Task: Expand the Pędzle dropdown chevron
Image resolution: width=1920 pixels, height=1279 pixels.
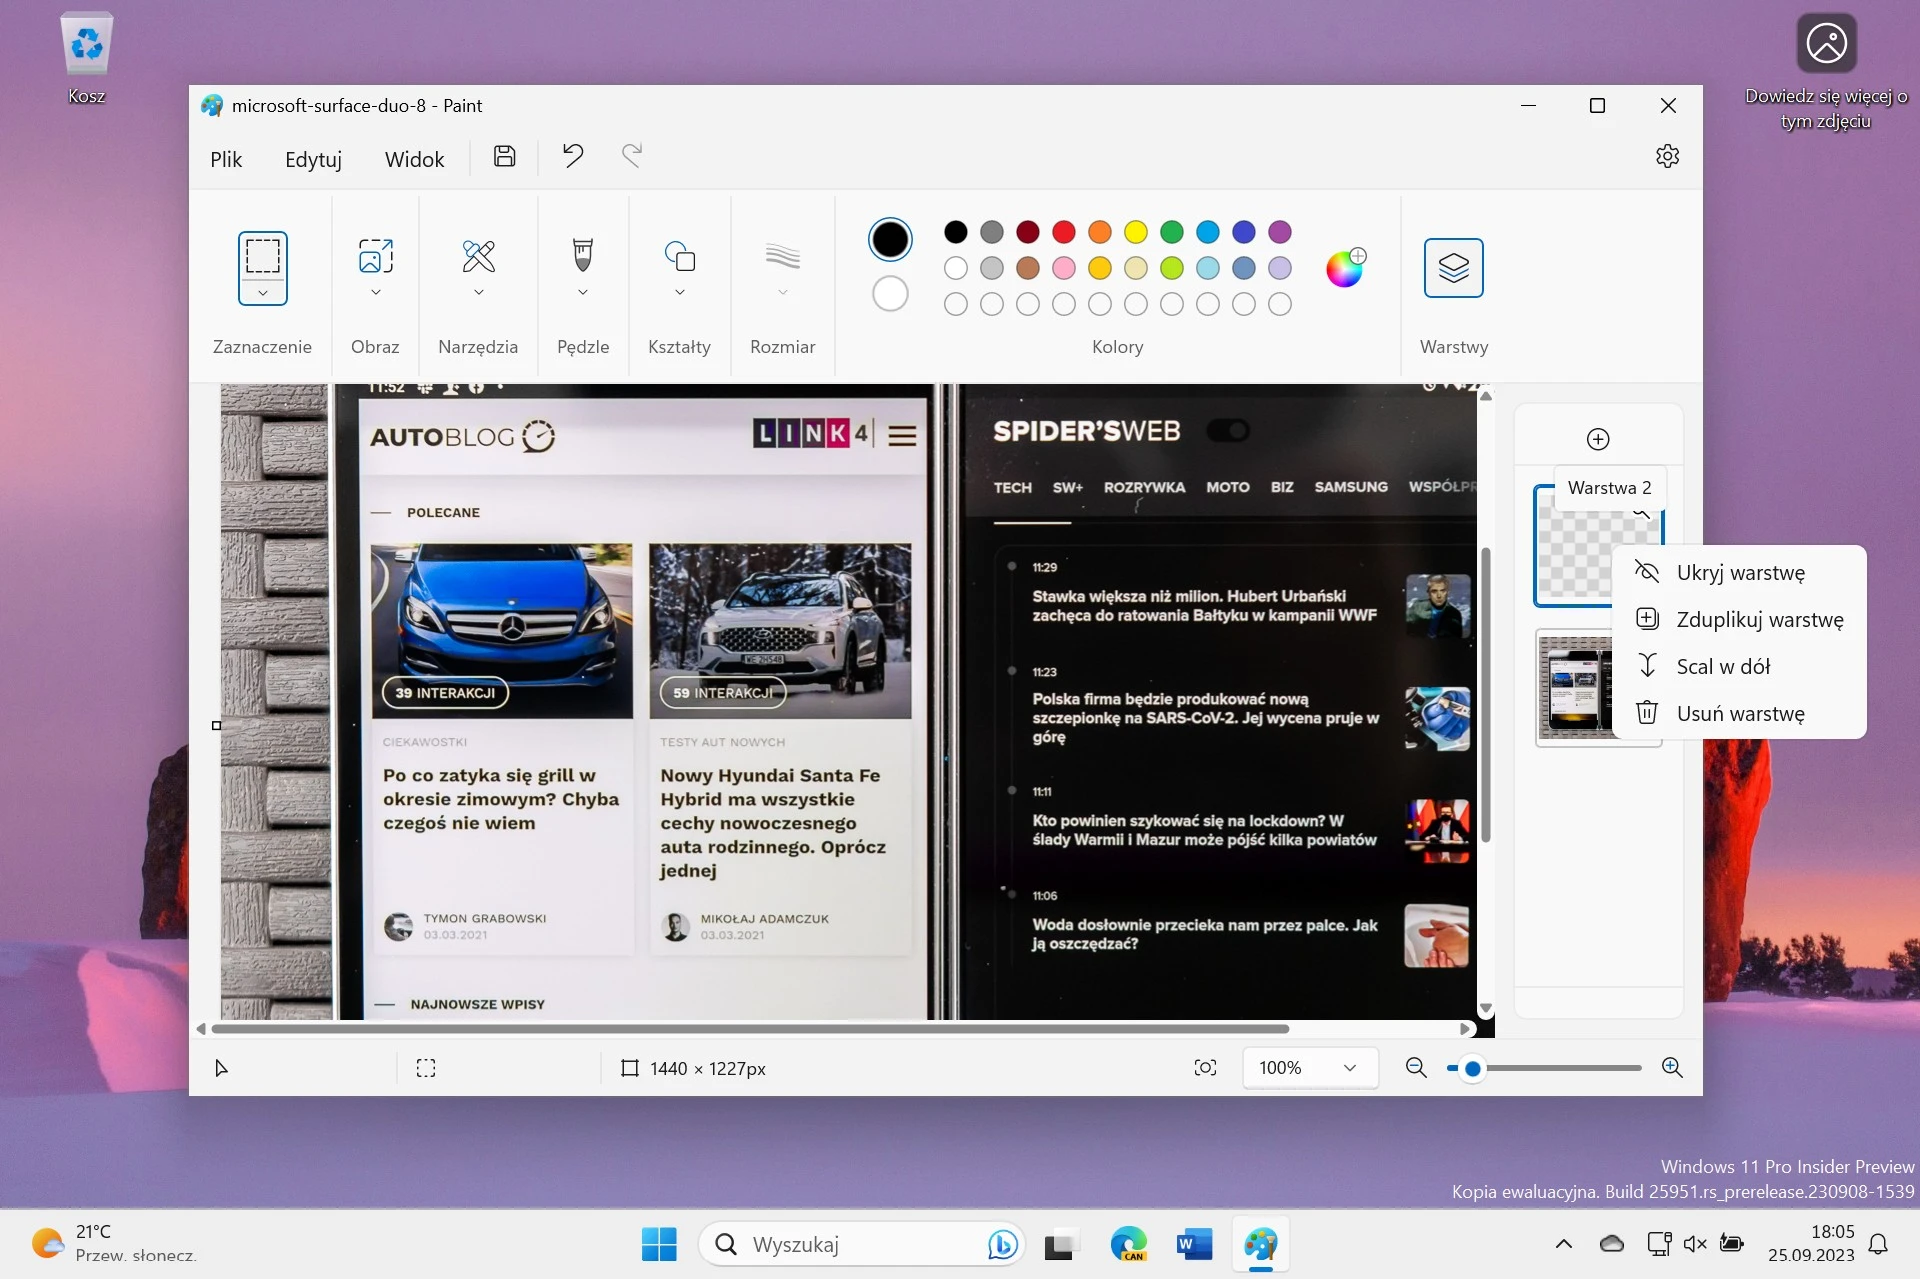Action: (x=583, y=293)
